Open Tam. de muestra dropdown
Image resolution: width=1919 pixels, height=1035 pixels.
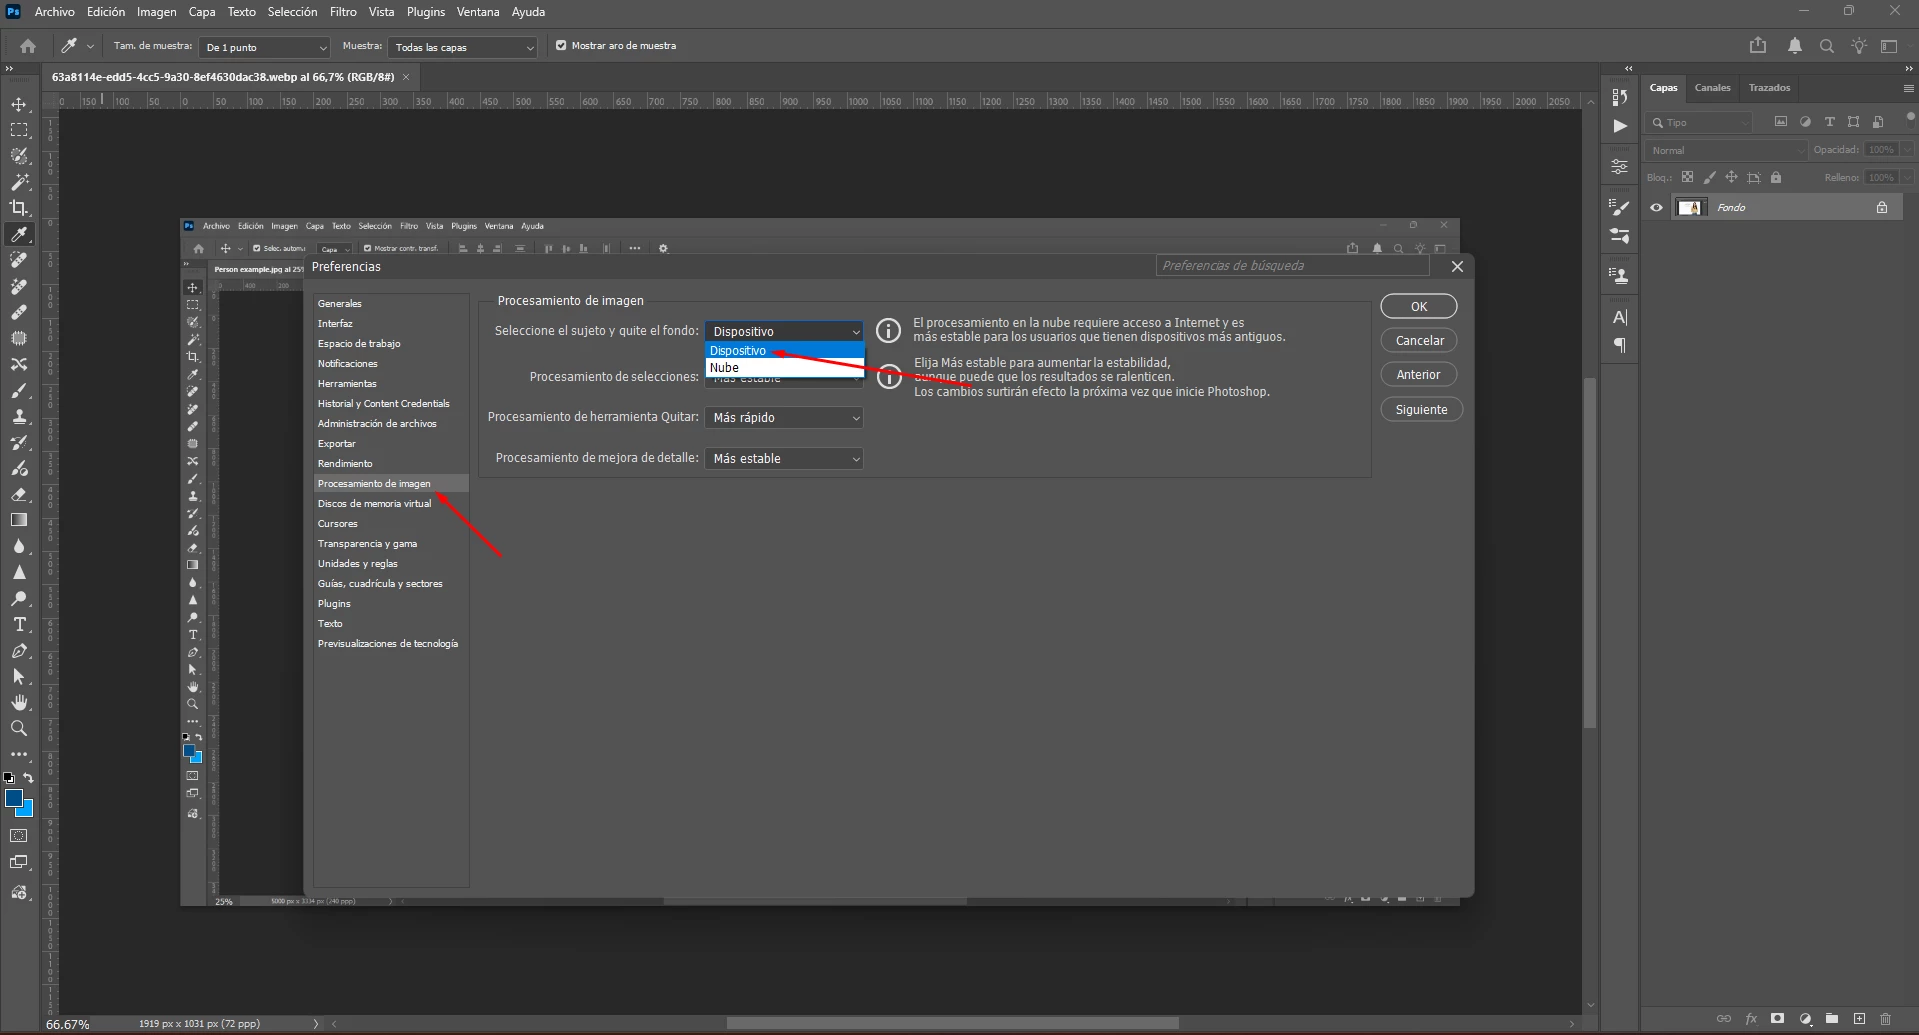pyautogui.click(x=265, y=47)
